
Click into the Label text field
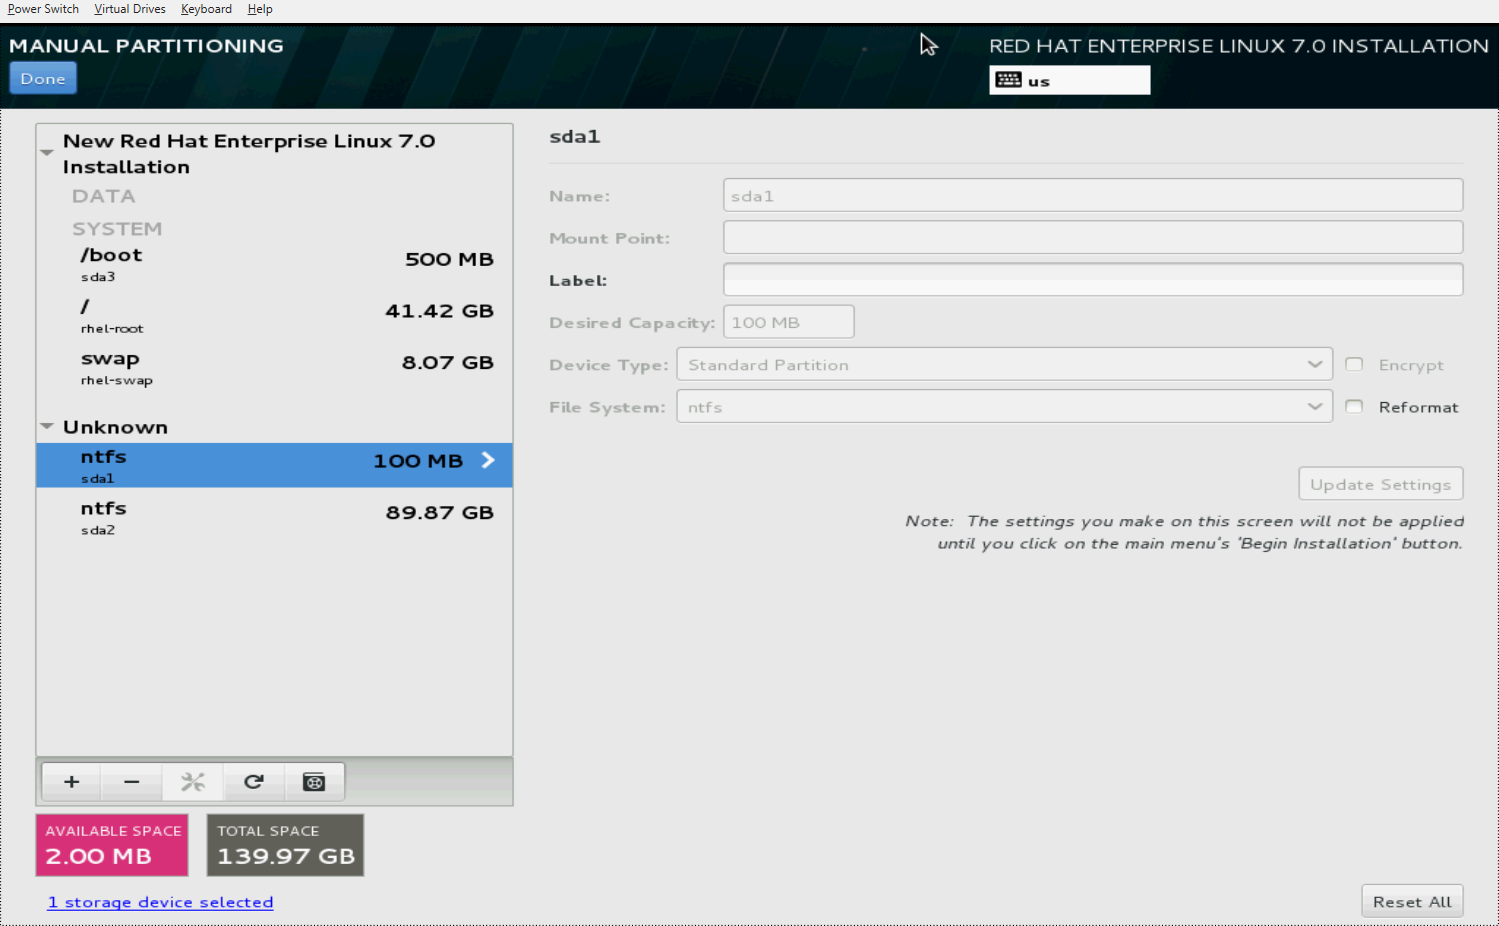(1092, 280)
